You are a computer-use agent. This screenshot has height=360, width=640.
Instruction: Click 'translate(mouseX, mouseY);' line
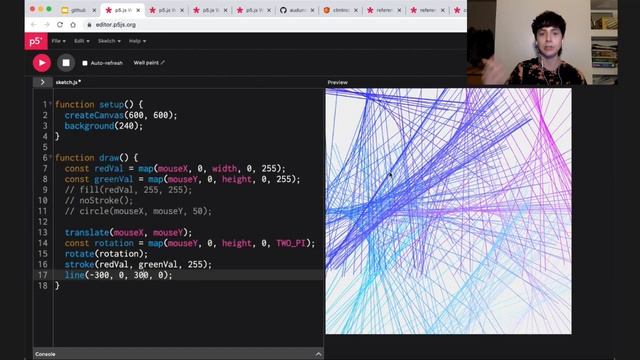[x=128, y=232]
